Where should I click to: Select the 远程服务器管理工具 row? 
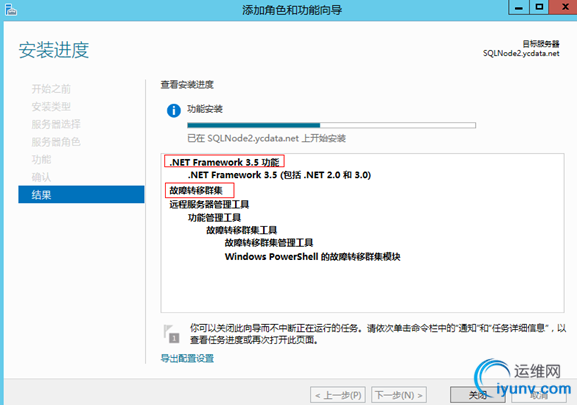(x=209, y=205)
